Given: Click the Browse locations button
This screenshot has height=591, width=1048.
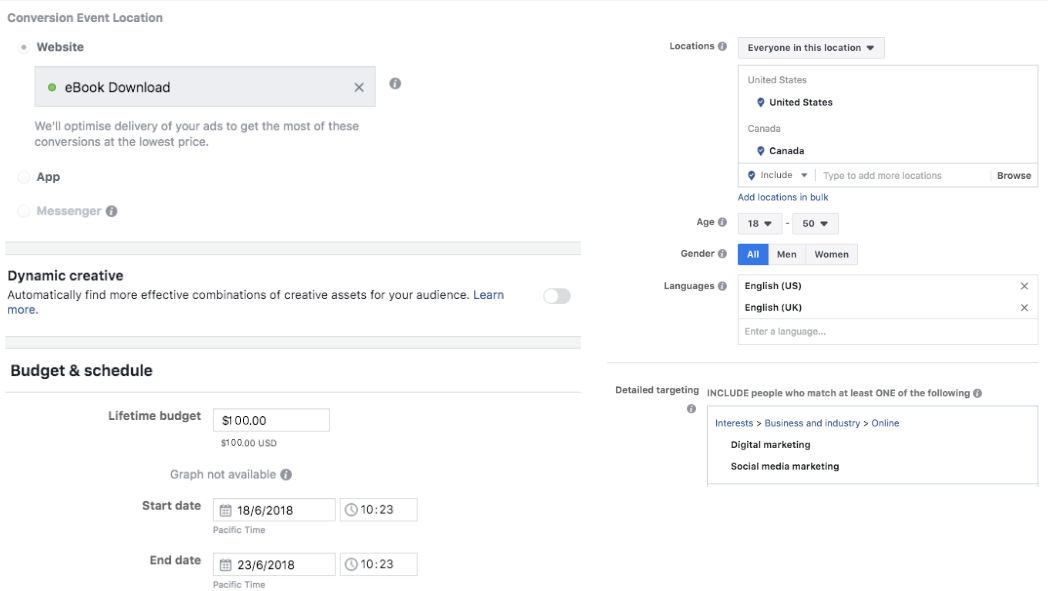Looking at the screenshot, I should tap(1013, 175).
